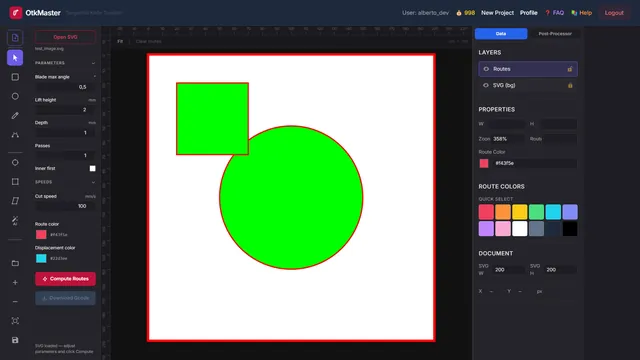Click the fit-to-screen frame icon
Image resolution: width=640 pixels, height=360 pixels.
click(x=15, y=321)
